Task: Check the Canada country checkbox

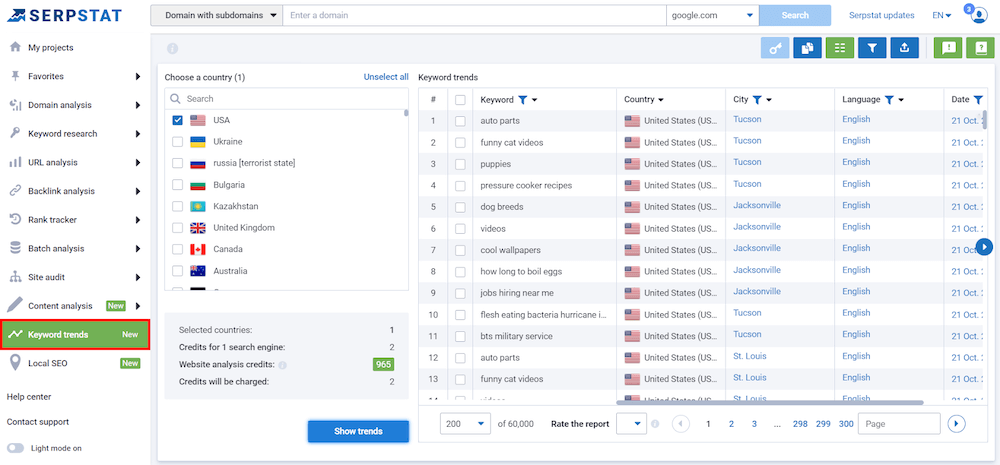Action: tap(177, 249)
